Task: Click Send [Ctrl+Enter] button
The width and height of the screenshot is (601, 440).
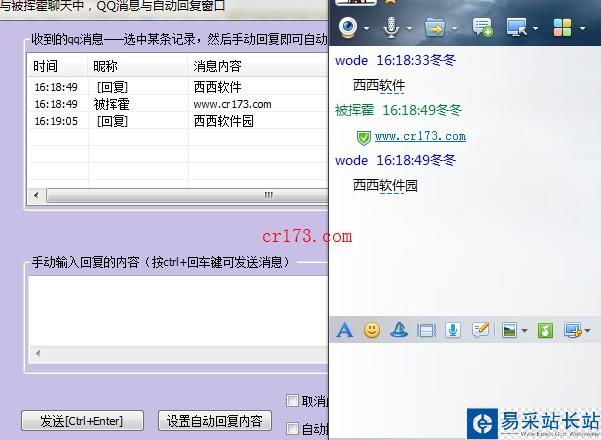Action: 82,421
